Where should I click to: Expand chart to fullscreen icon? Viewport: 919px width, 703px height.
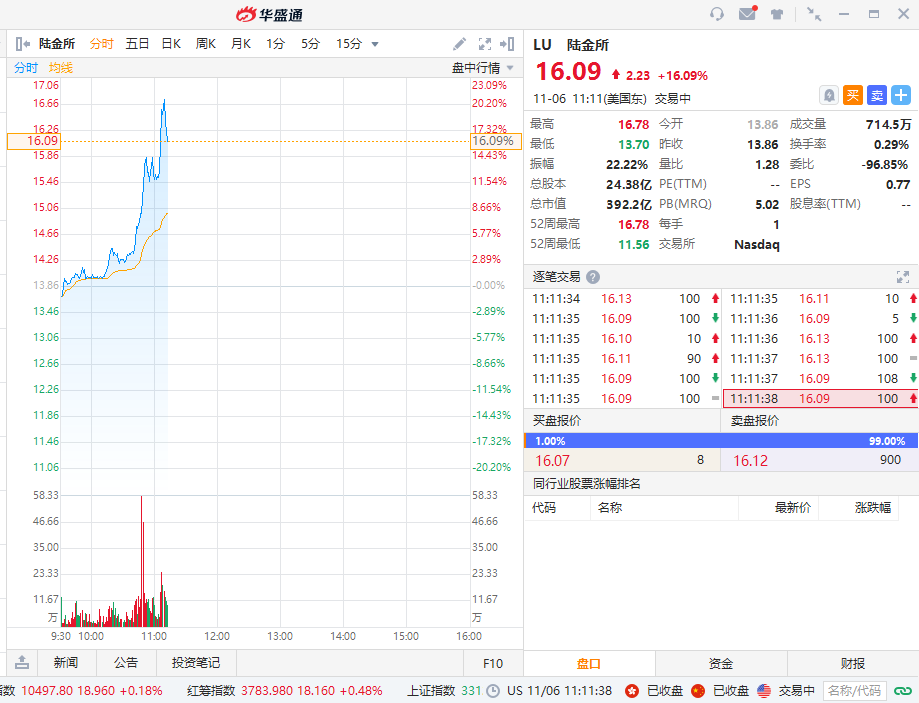pyautogui.click(x=485, y=44)
